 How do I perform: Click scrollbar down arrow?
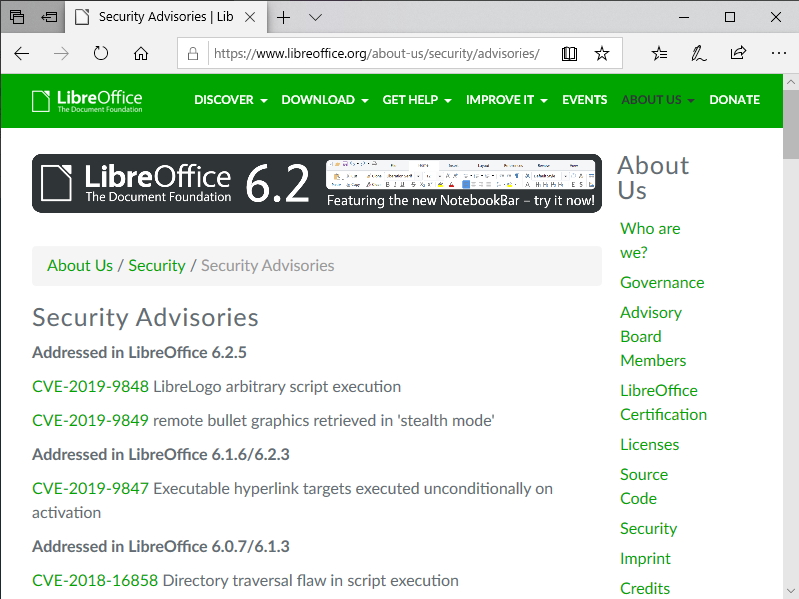[791, 591]
